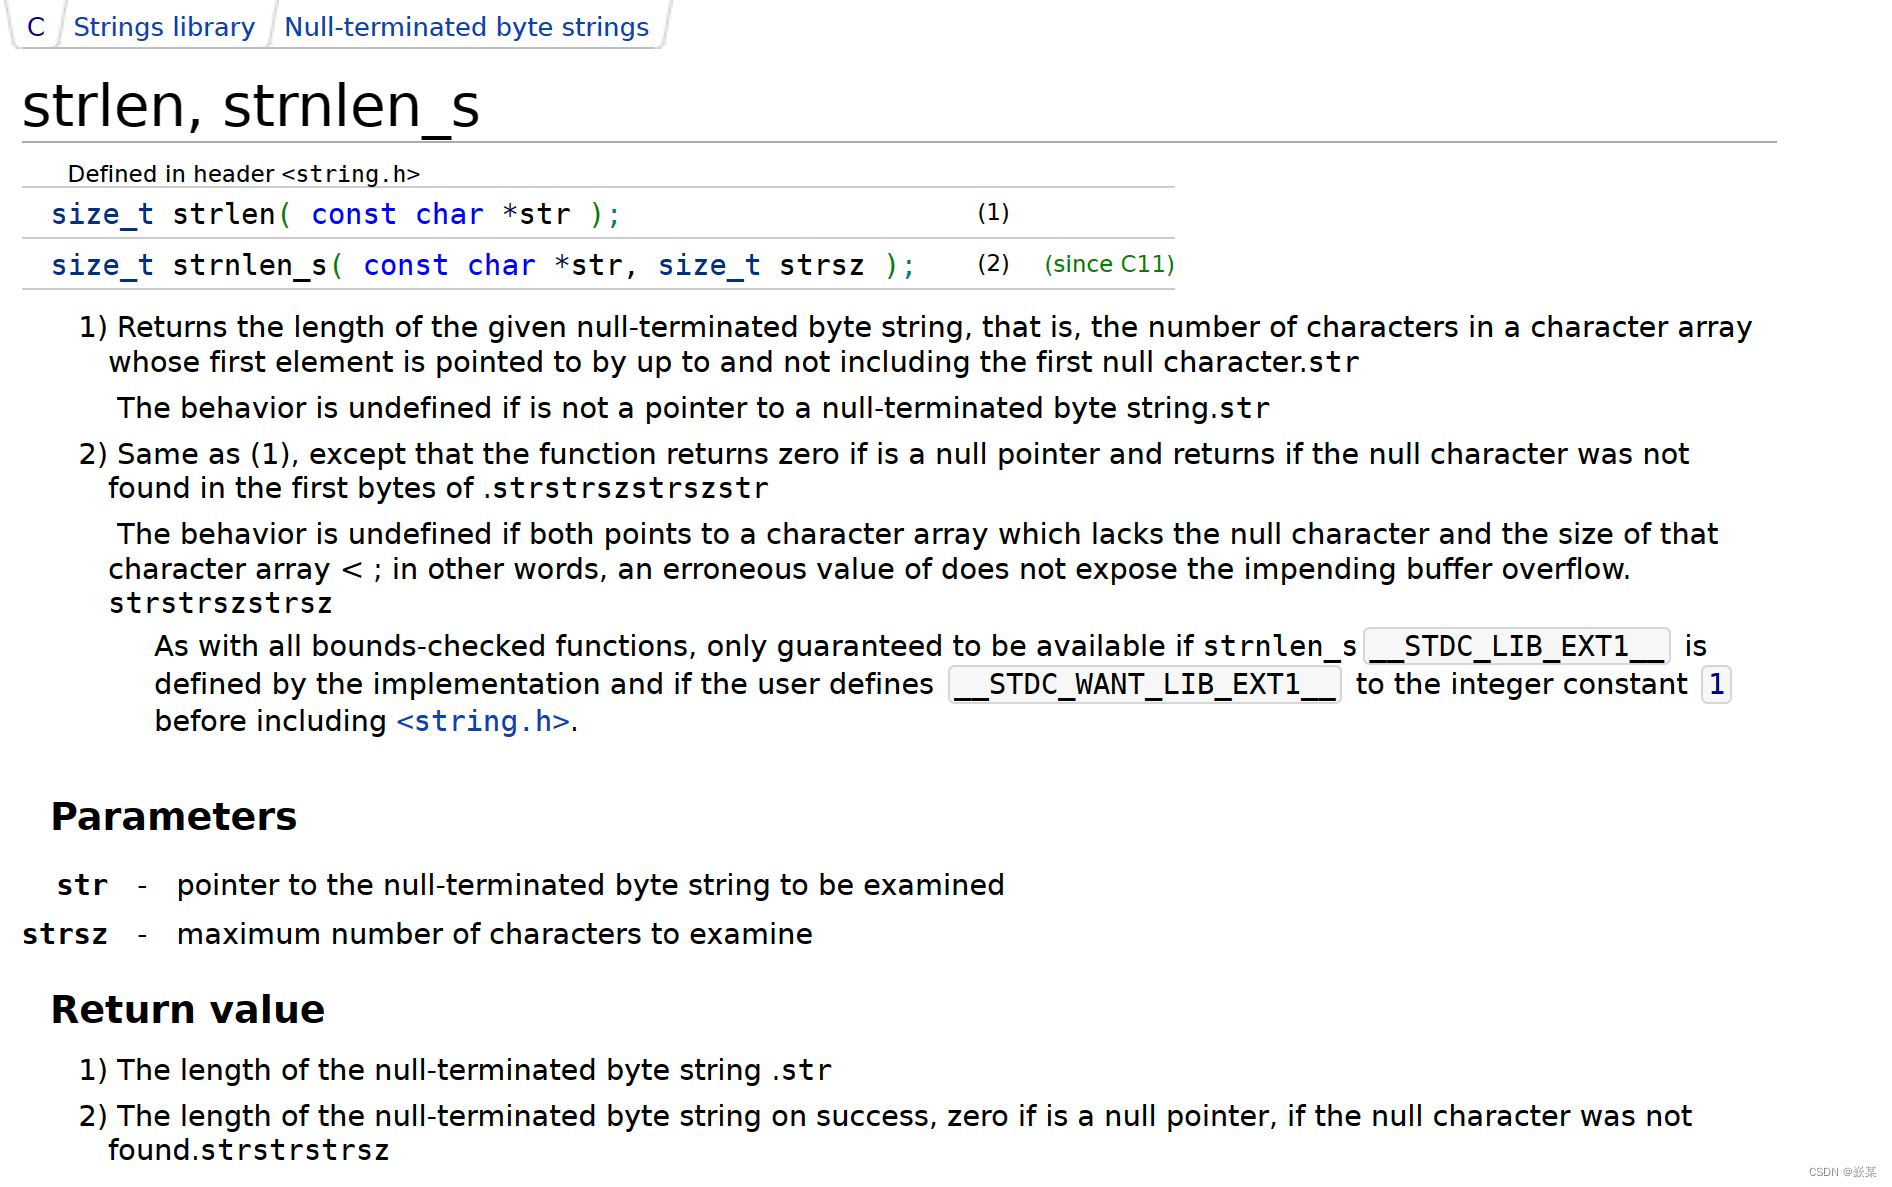This screenshot has height=1187, width=1892.
Task: Click the strlen, strnlen_s page title
Action: click(251, 105)
